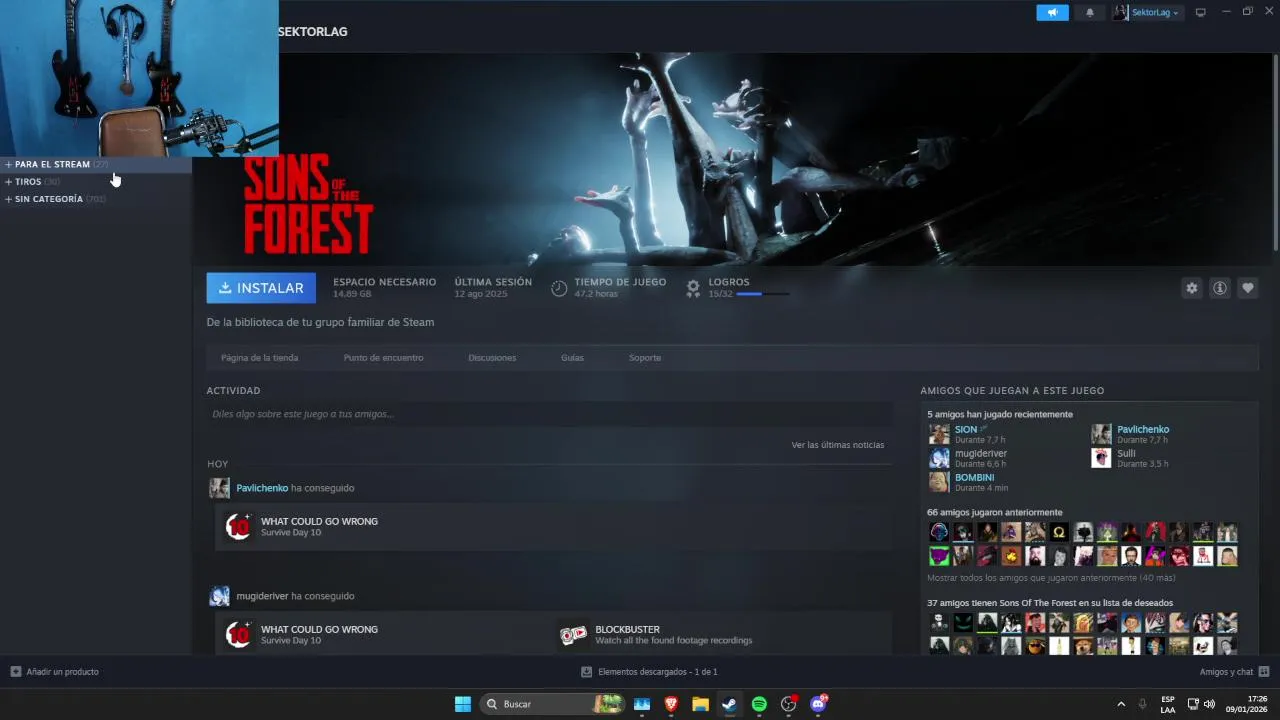Screen dimensions: 1280x720
Task: Click Ver las últimas noticias link
Action: point(838,445)
